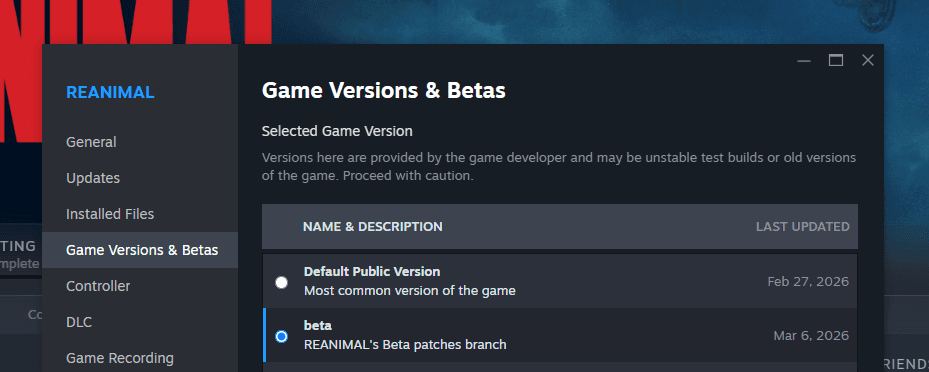Select the Default Public Version radio button
Screen dimensions: 929x372
[281, 283]
